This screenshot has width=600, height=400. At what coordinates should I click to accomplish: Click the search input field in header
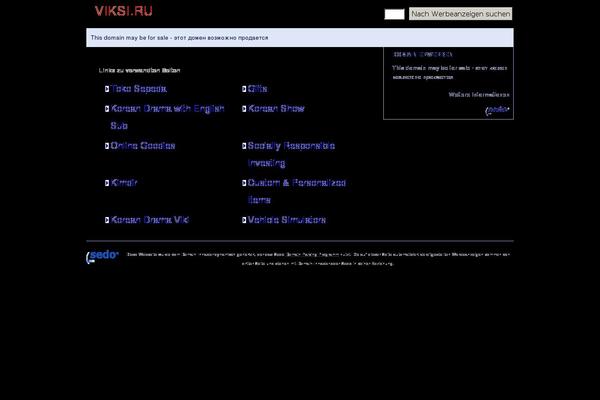[394, 14]
